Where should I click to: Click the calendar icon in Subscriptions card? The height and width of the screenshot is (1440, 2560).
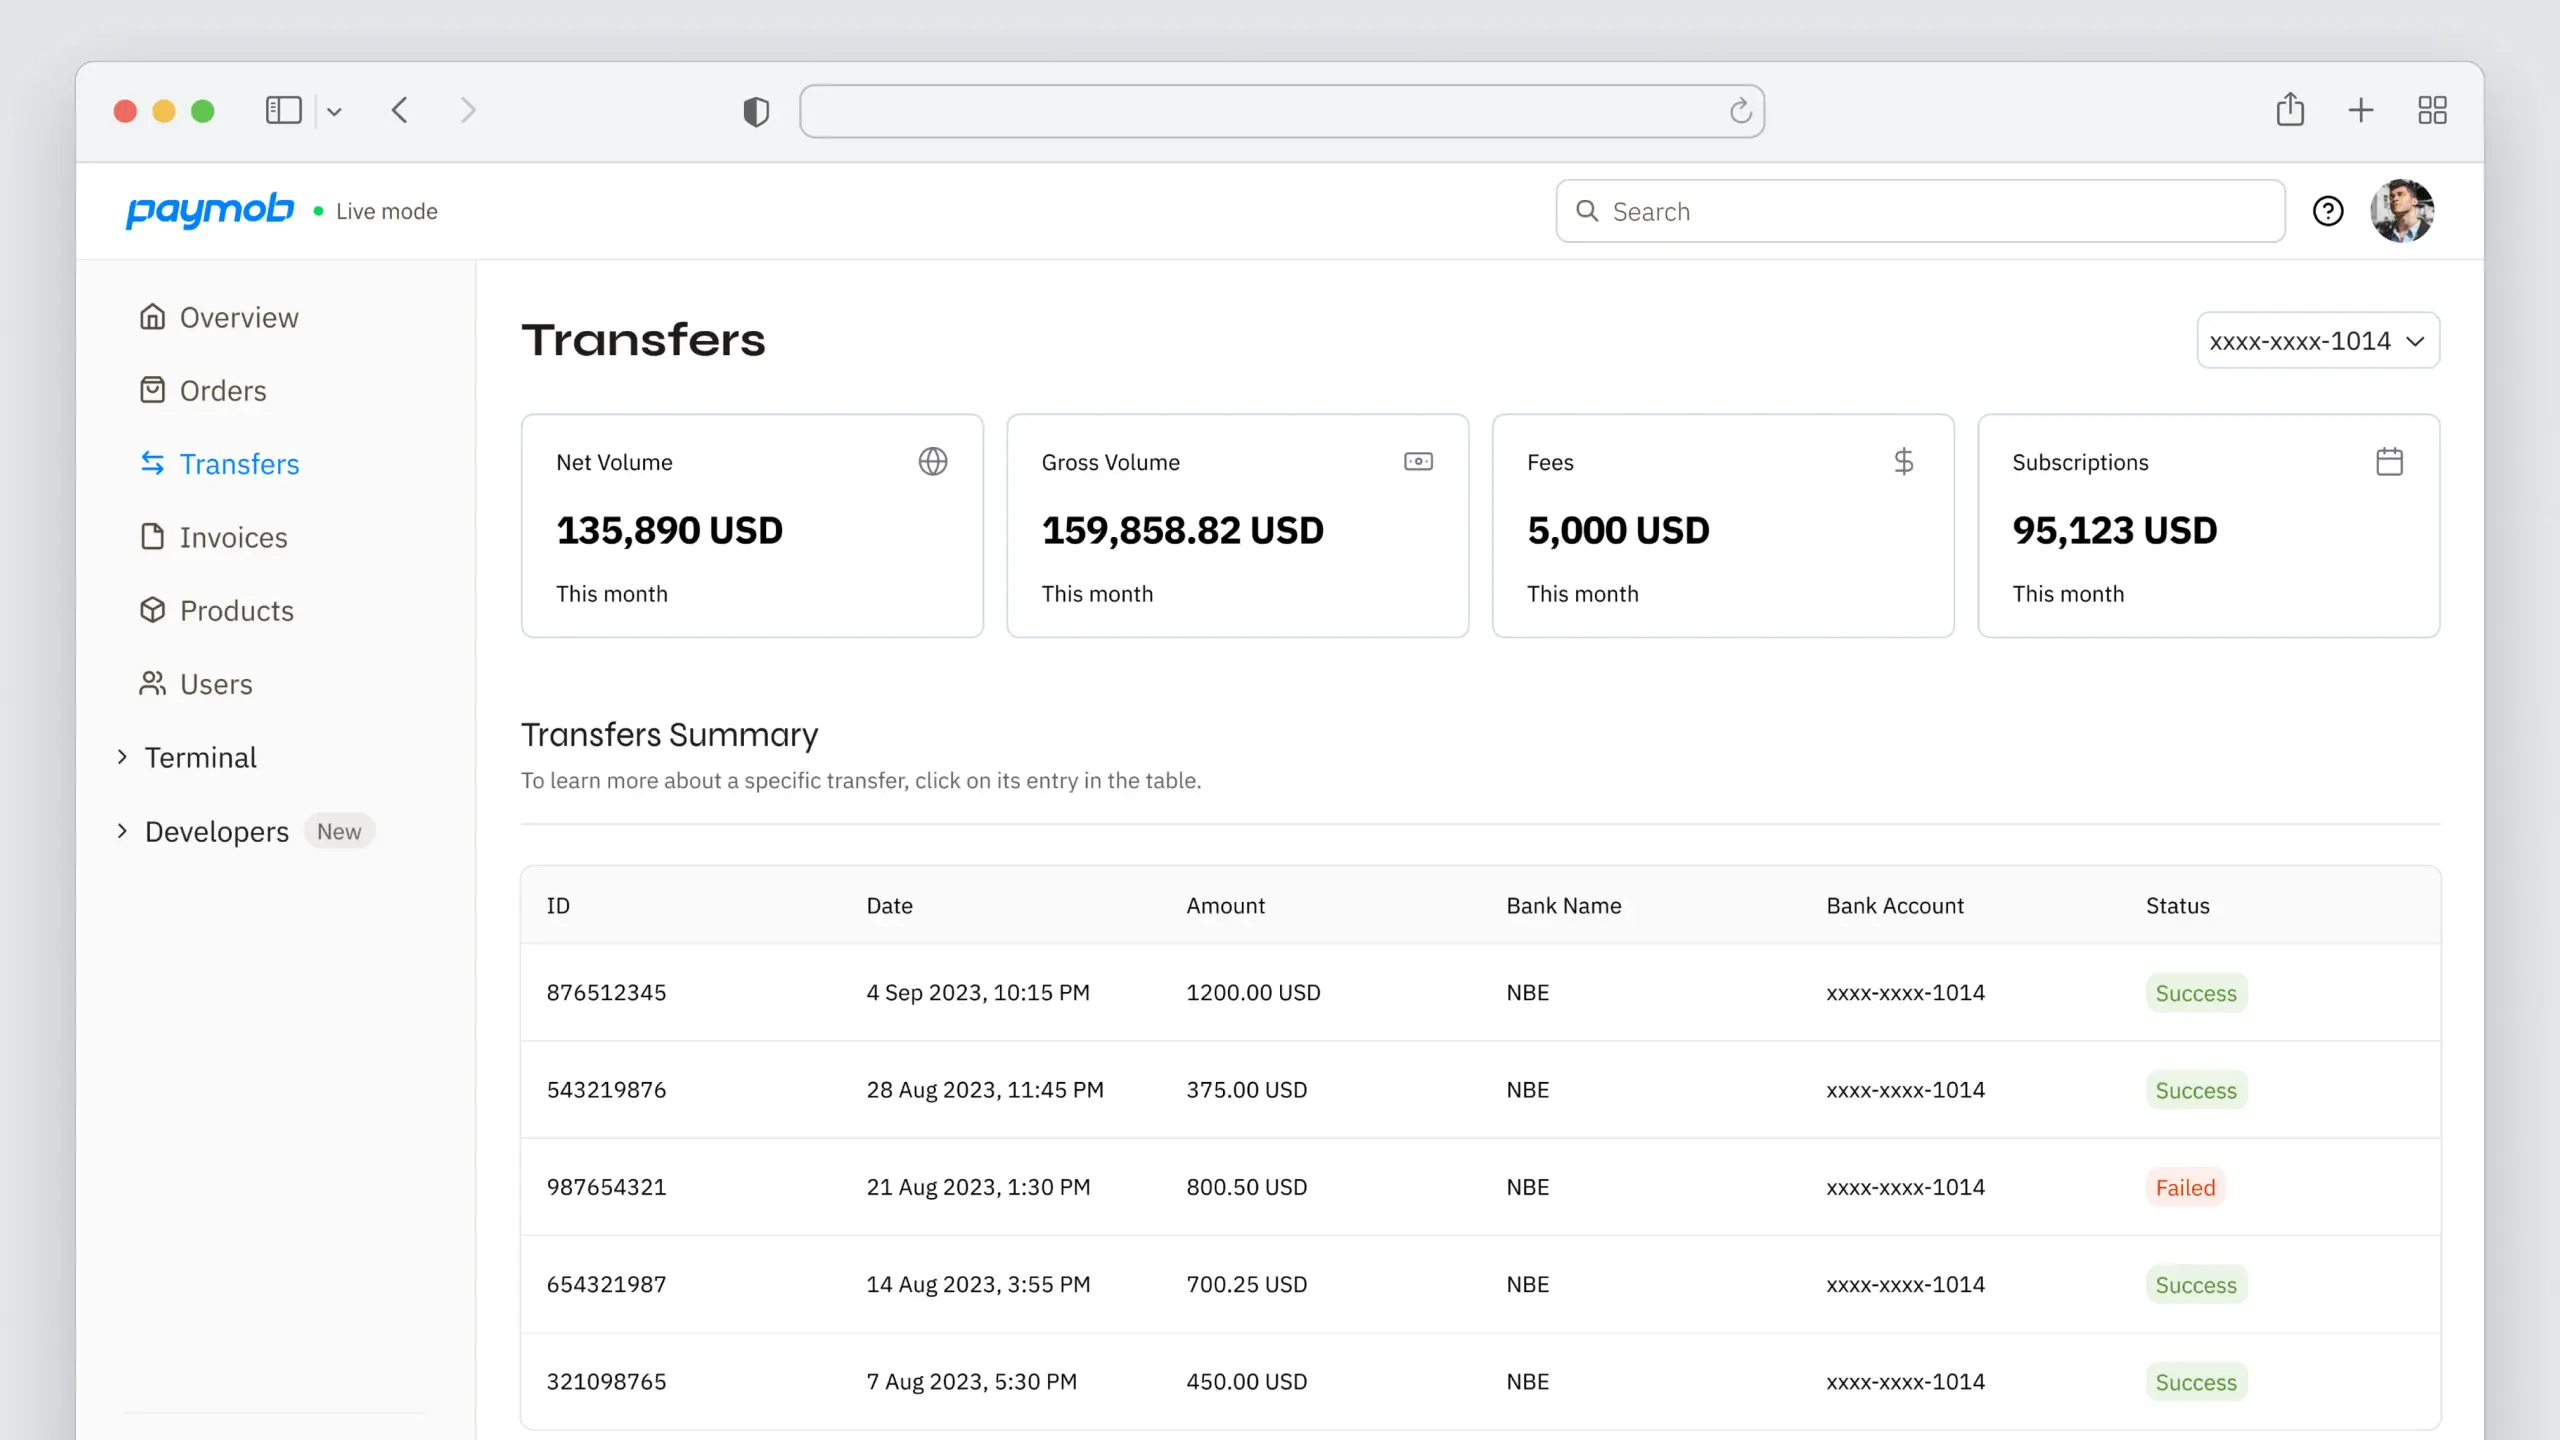click(2389, 461)
